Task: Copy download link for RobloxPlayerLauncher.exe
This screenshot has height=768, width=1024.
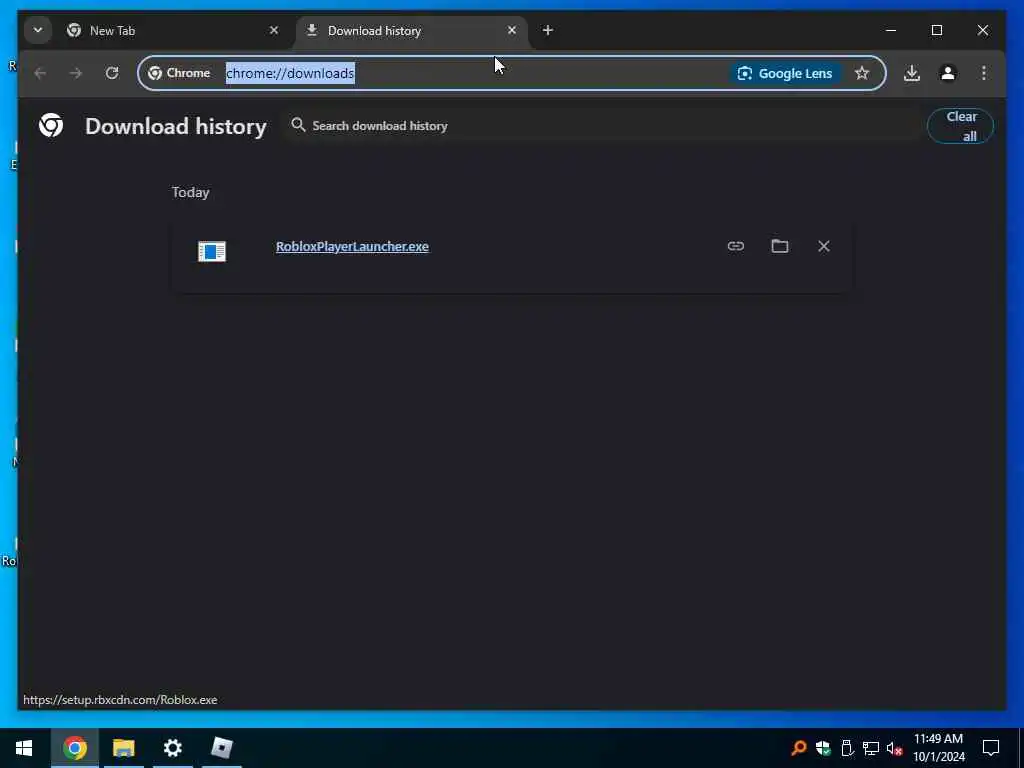Action: tap(735, 246)
